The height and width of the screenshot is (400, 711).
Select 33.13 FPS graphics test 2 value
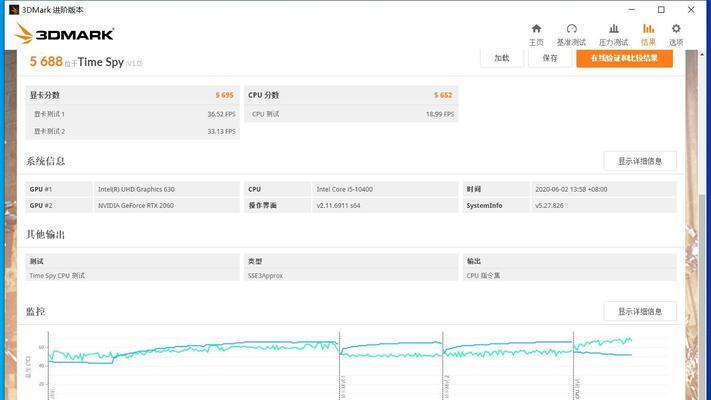pyautogui.click(x=221, y=132)
